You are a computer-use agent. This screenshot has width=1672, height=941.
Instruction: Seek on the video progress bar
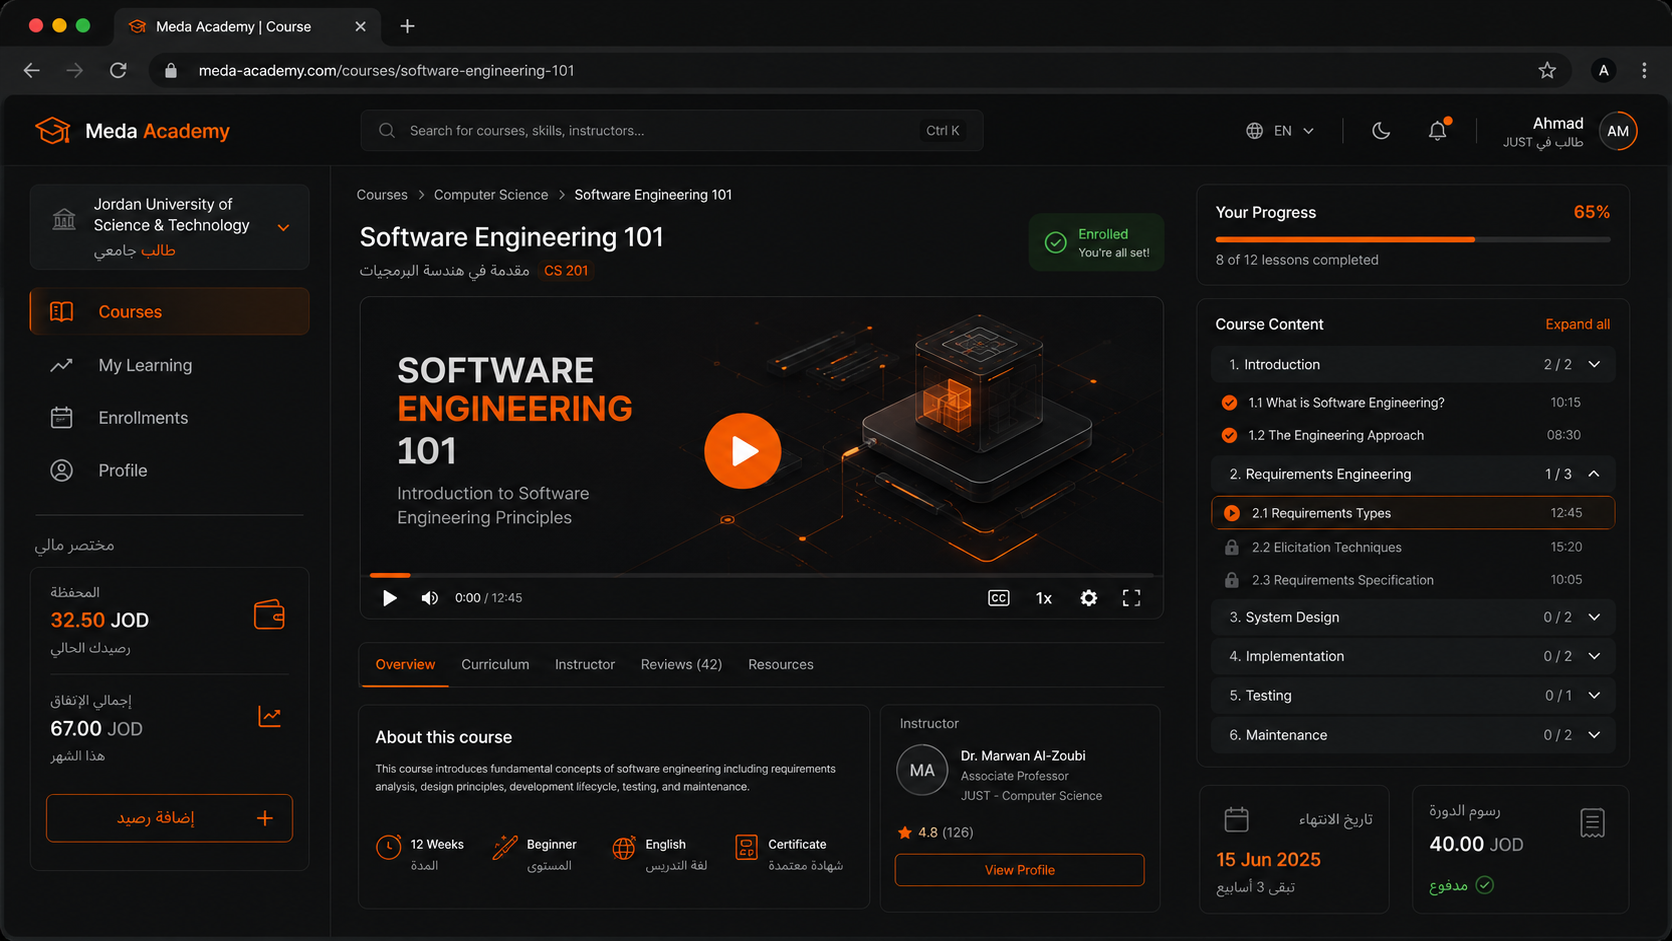point(762,575)
